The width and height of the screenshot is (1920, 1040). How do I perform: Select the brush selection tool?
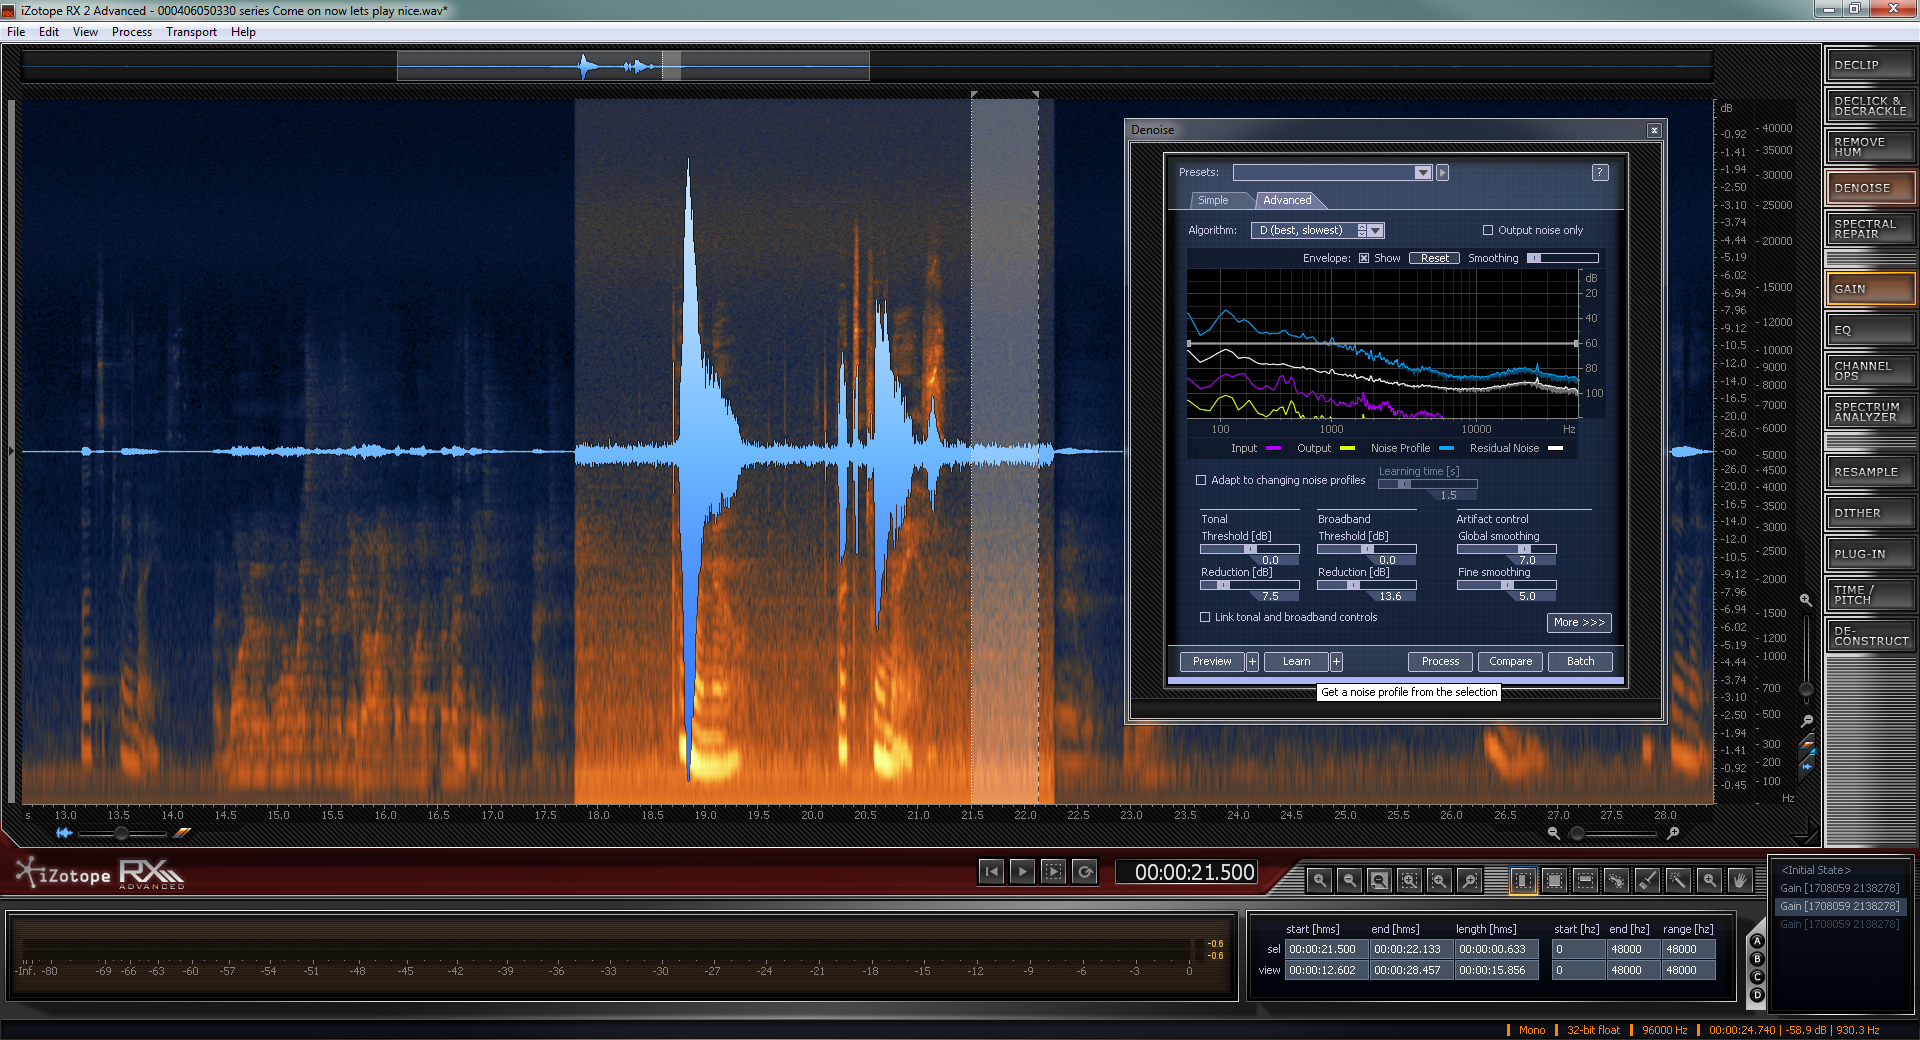pyautogui.click(x=1647, y=880)
